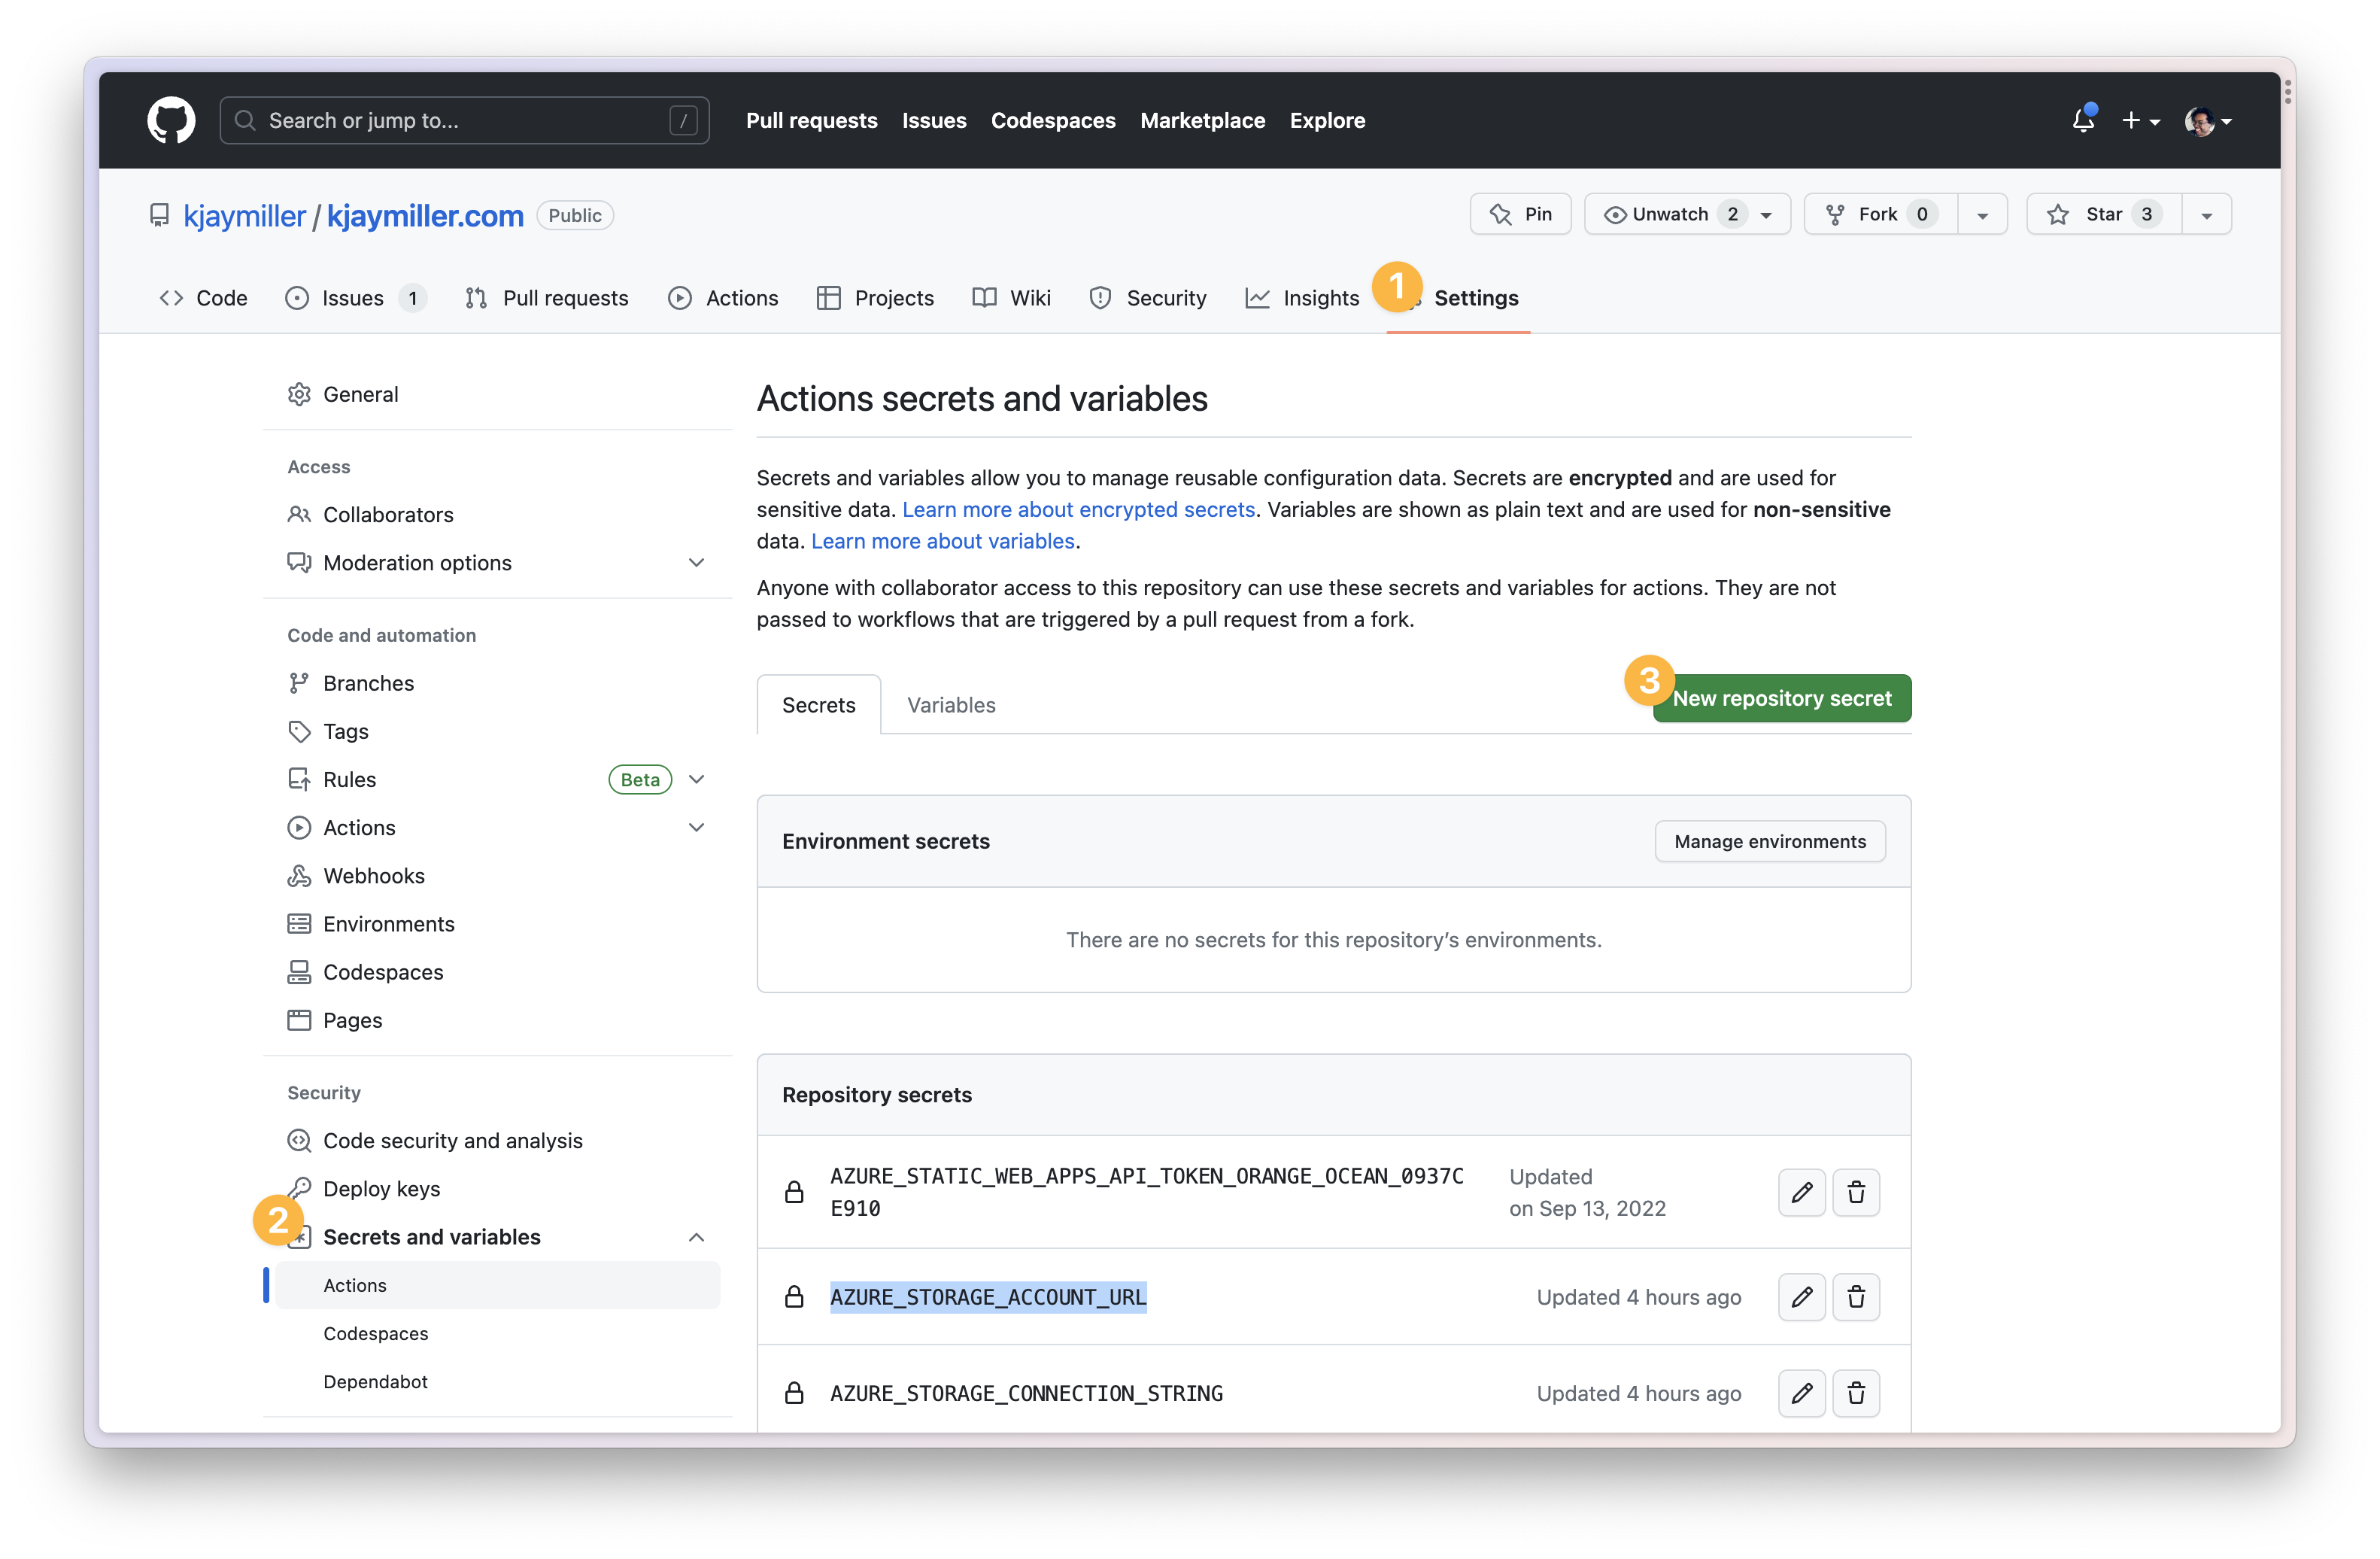This screenshot has width=2380, height=1559.
Task: Open the user avatar menu
Action: [2208, 121]
